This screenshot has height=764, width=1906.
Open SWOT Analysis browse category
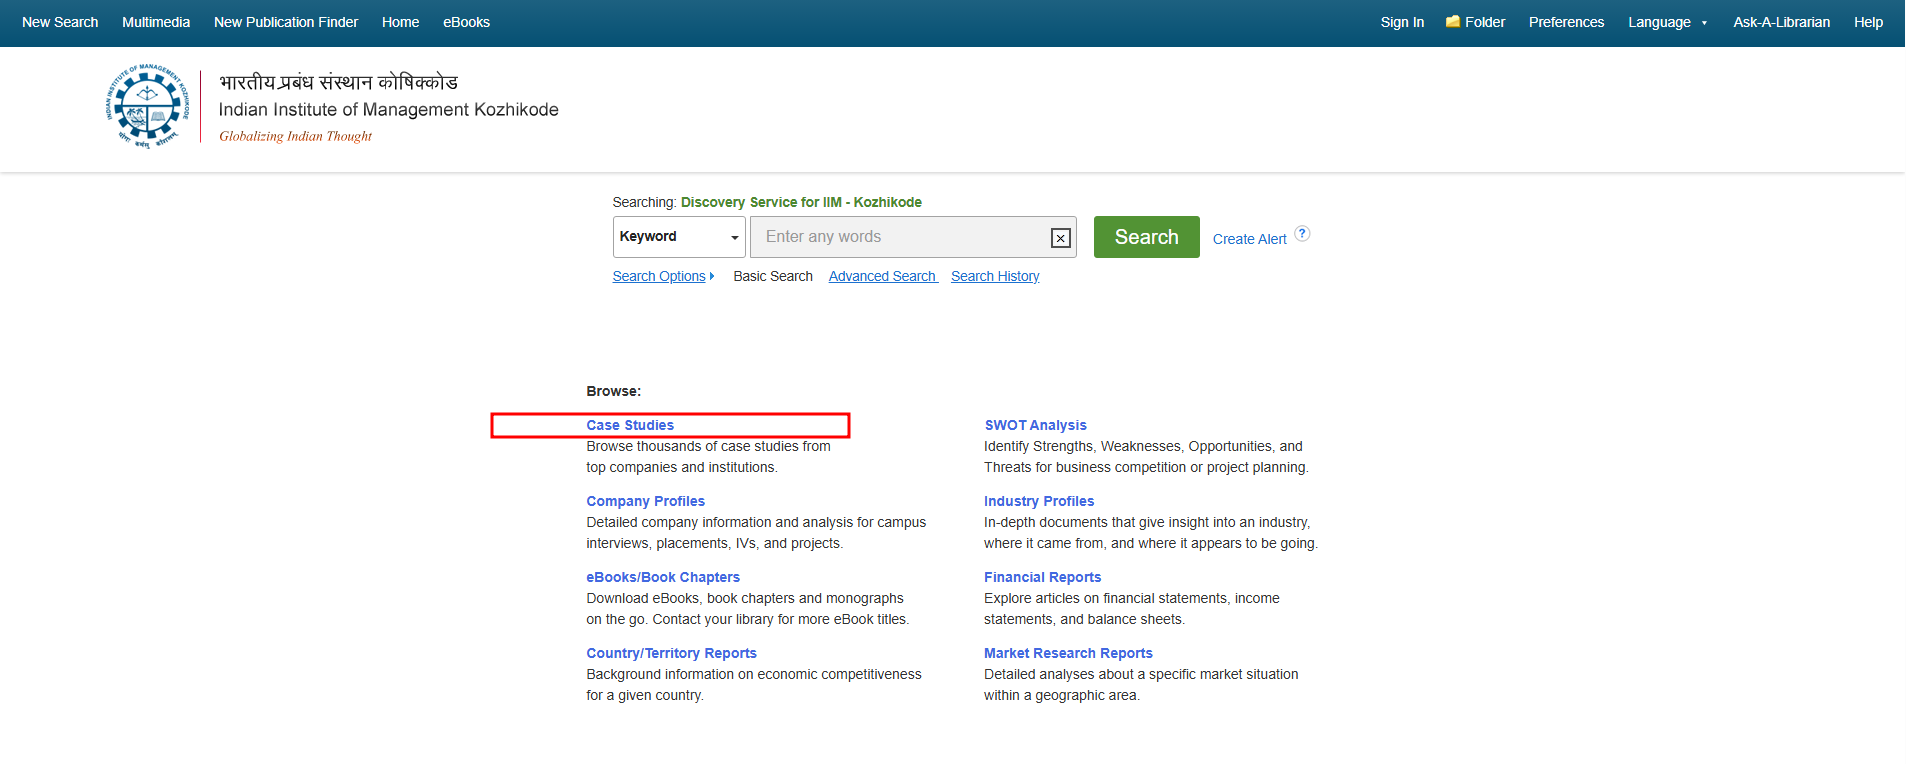1035,425
